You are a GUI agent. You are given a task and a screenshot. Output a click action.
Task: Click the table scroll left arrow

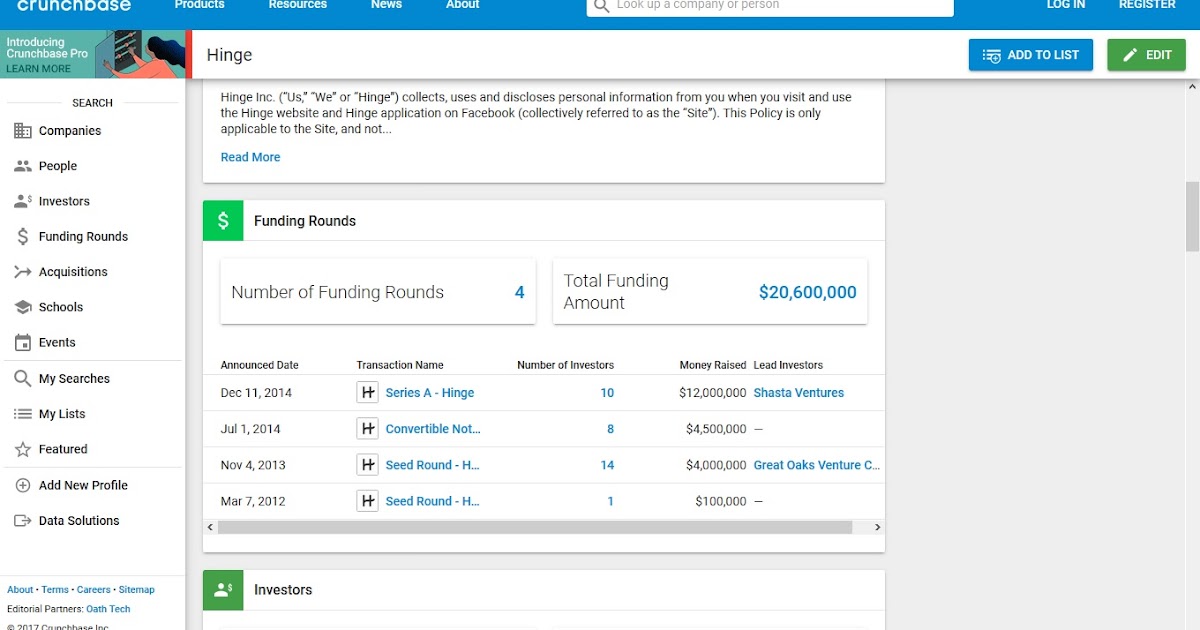pyautogui.click(x=210, y=527)
